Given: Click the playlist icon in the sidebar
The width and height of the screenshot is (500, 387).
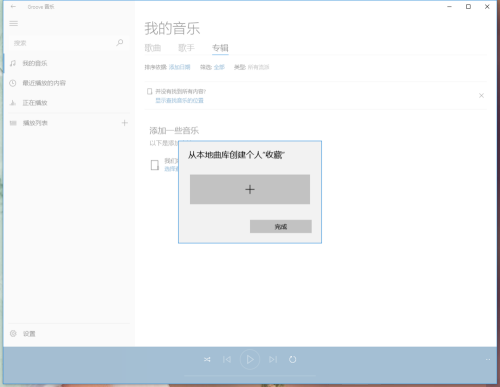Looking at the screenshot, I should [13, 123].
